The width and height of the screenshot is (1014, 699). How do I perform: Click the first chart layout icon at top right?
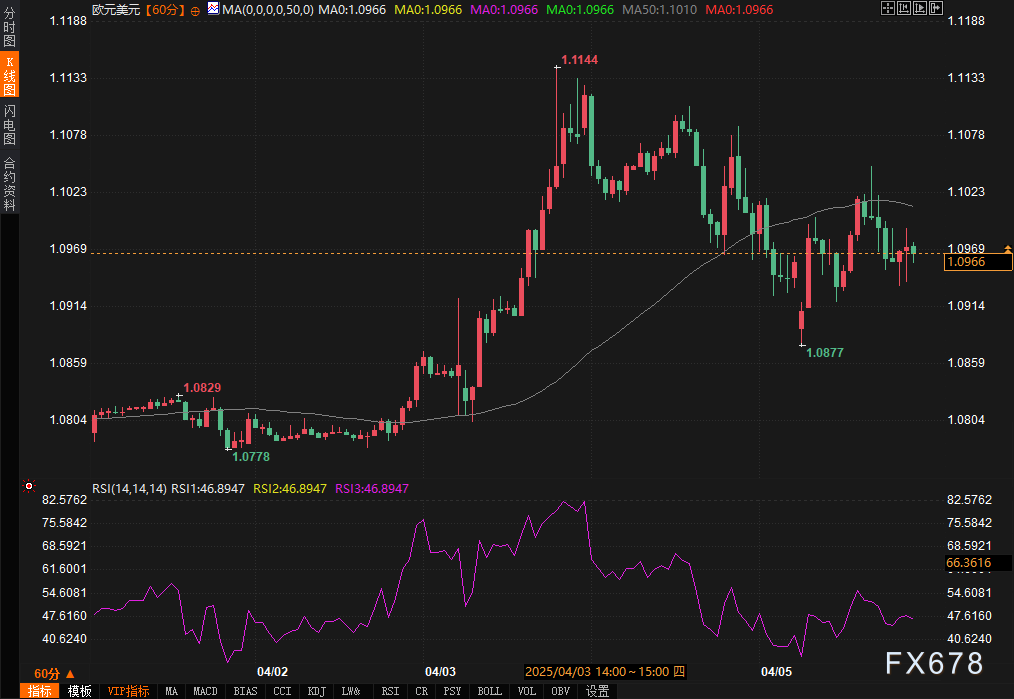pos(888,8)
